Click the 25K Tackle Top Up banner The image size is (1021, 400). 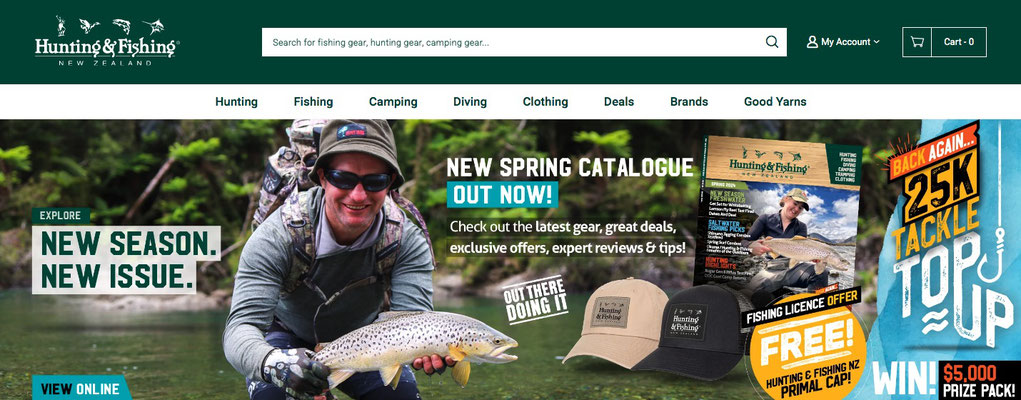[948, 259]
